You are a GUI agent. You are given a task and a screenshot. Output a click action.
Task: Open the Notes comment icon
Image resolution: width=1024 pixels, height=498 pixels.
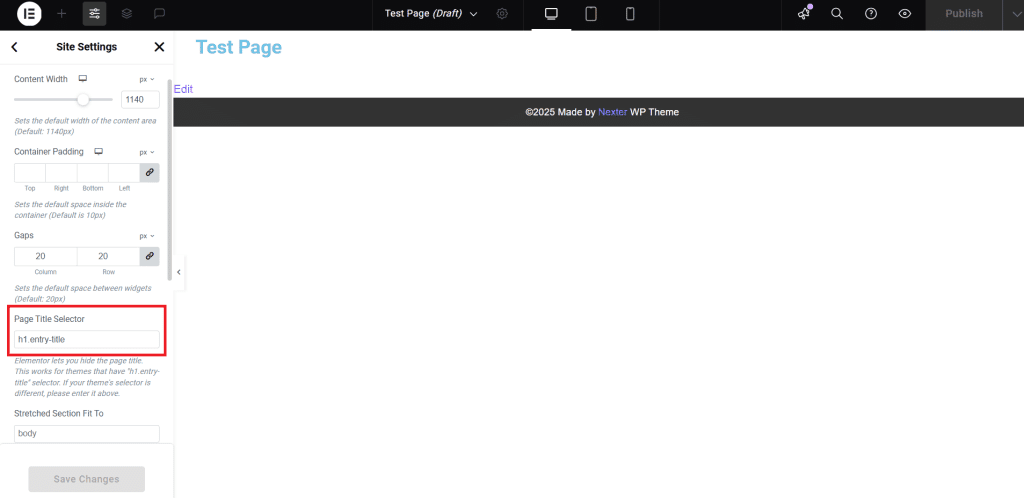click(x=159, y=14)
